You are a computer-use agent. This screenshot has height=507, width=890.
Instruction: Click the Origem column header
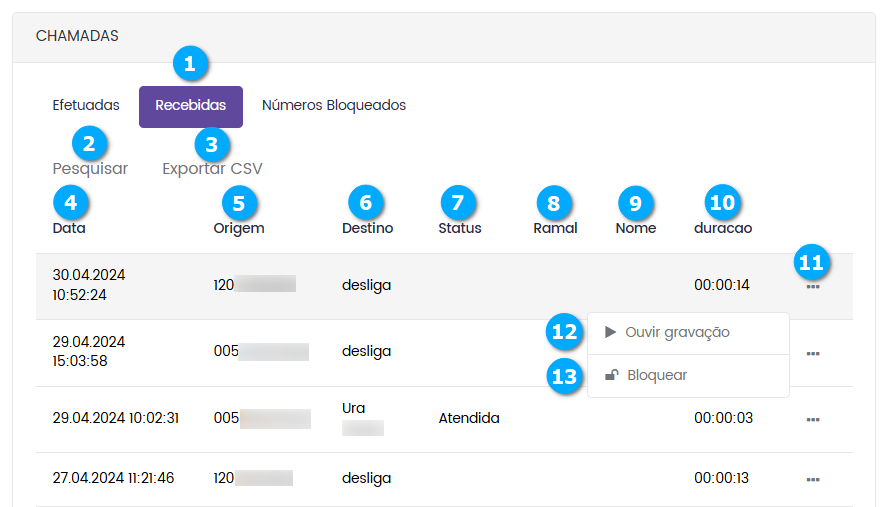coord(239,228)
